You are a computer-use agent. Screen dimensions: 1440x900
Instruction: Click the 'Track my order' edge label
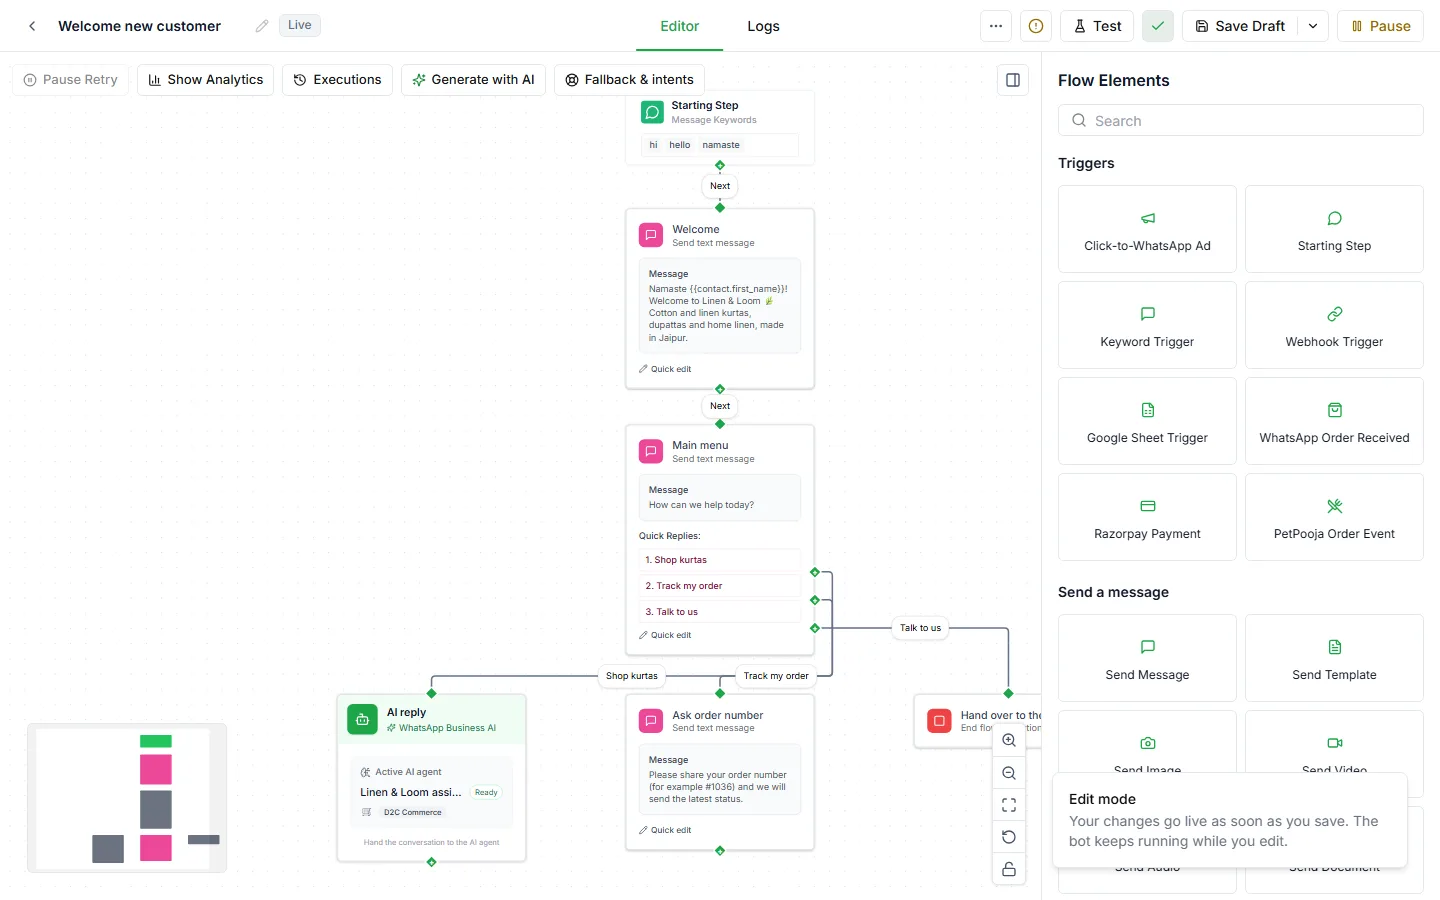click(776, 676)
